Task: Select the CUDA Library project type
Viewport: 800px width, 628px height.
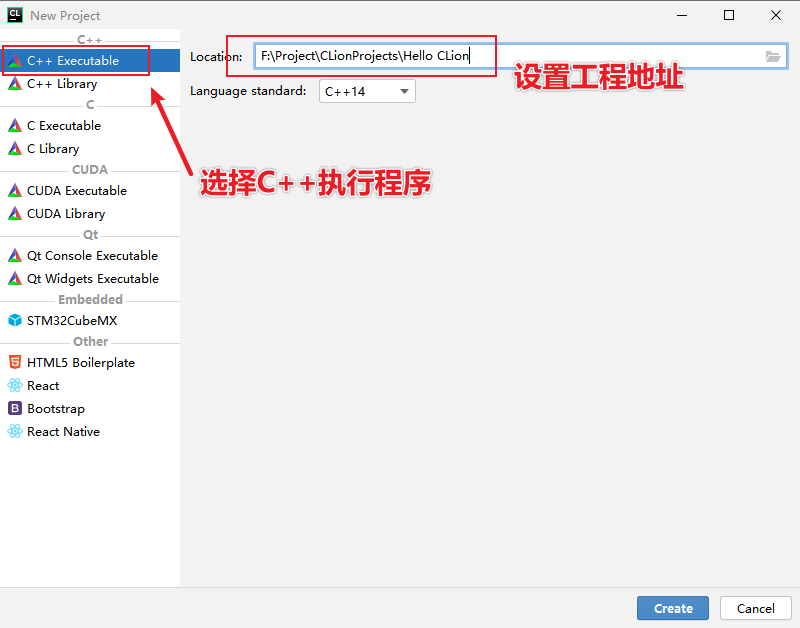Action: tap(67, 213)
